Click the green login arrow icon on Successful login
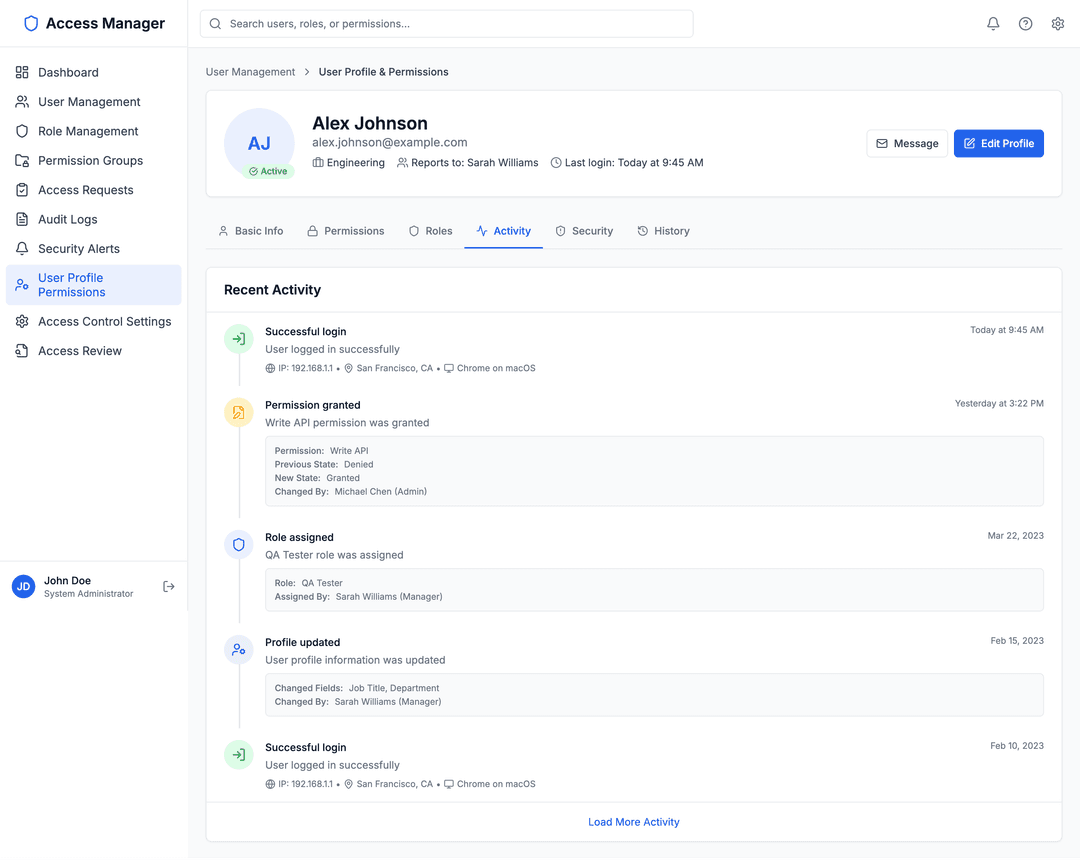1080x860 pixels. tap(238, 338)
